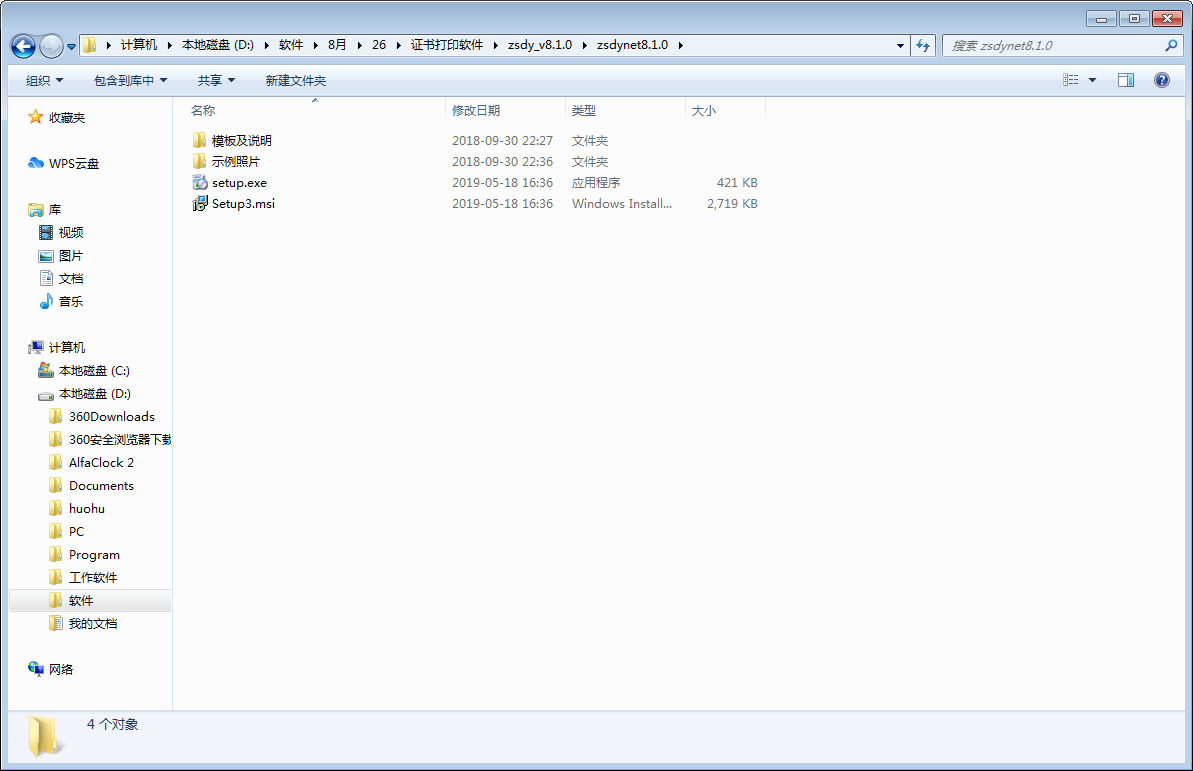Select the Setup3.msi installer file
Screen dimensions: 1193x771
click(243, 204)
